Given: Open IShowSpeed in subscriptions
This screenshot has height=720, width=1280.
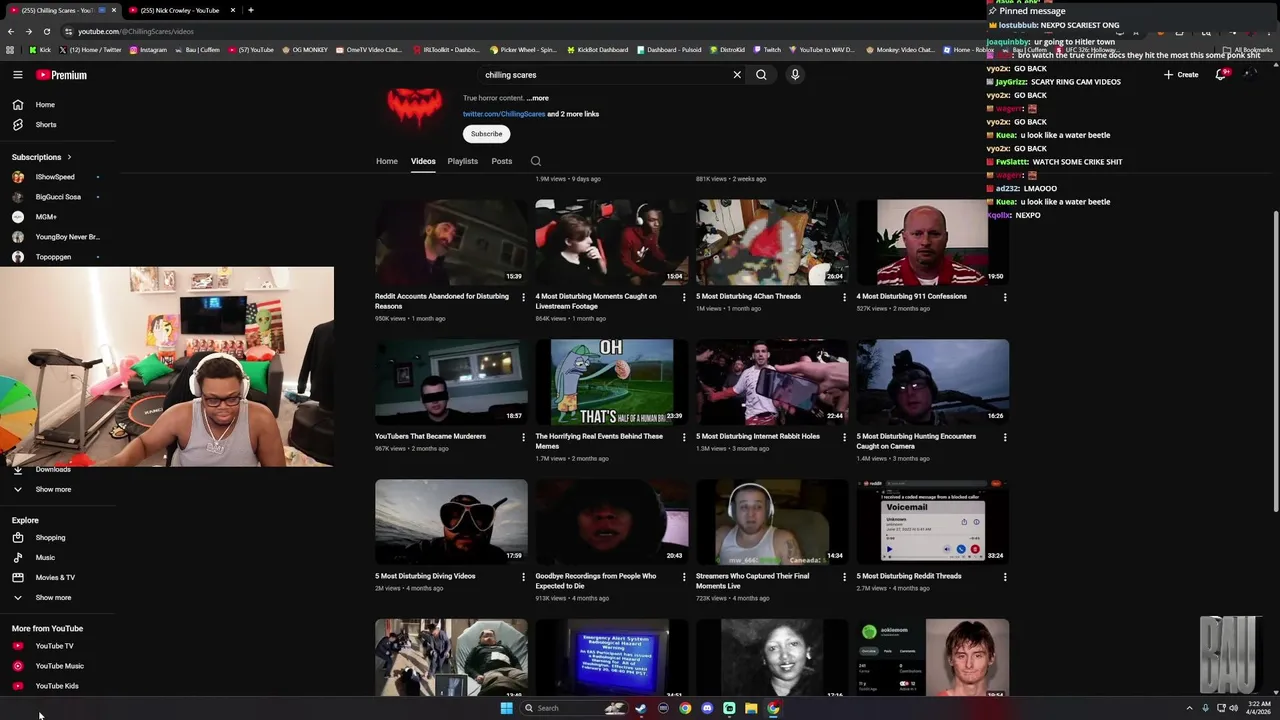Looking at the screenshot, I should pyautogui.click(x=55, y=177).
